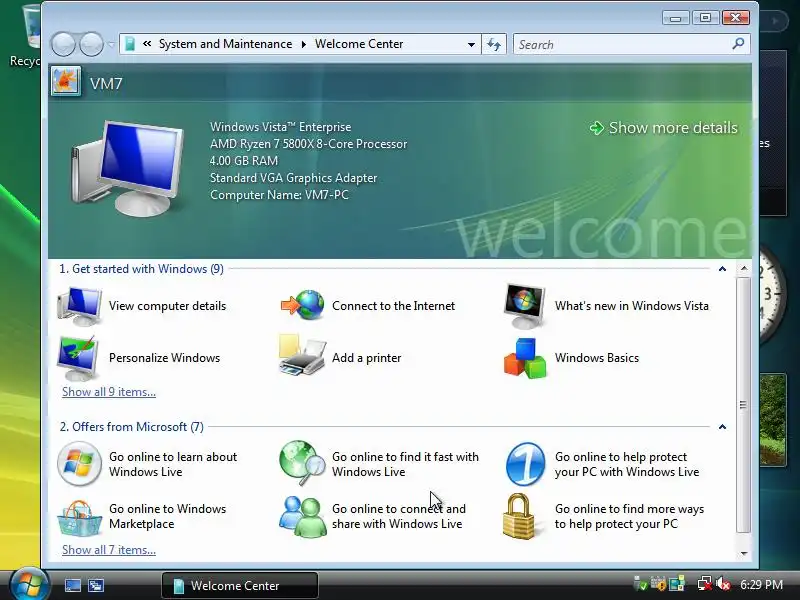Select the Add a printer icon
Image resolution: width=800 pixels, height=600 pixels.
(x=302, y=356)
